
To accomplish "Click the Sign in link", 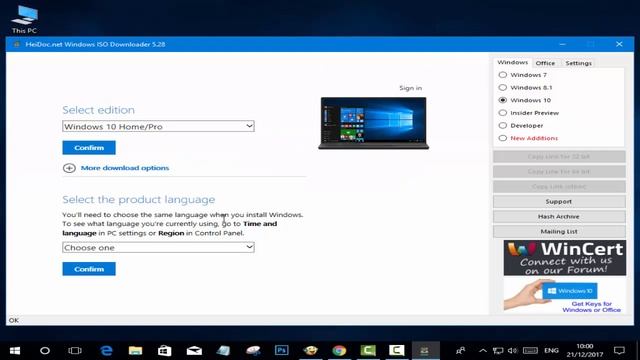I will tap(410, 88).
